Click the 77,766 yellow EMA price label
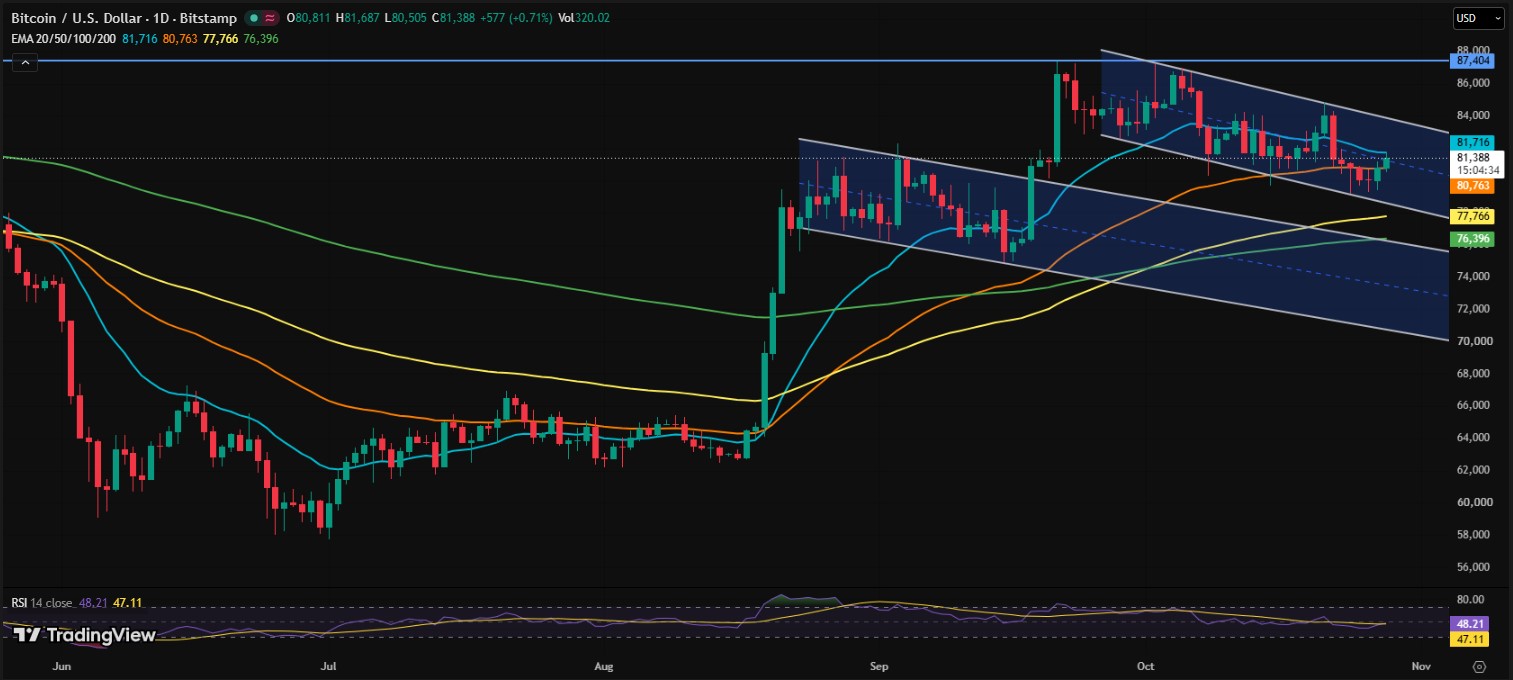 pyautogui.click(x=1474, y=217)
